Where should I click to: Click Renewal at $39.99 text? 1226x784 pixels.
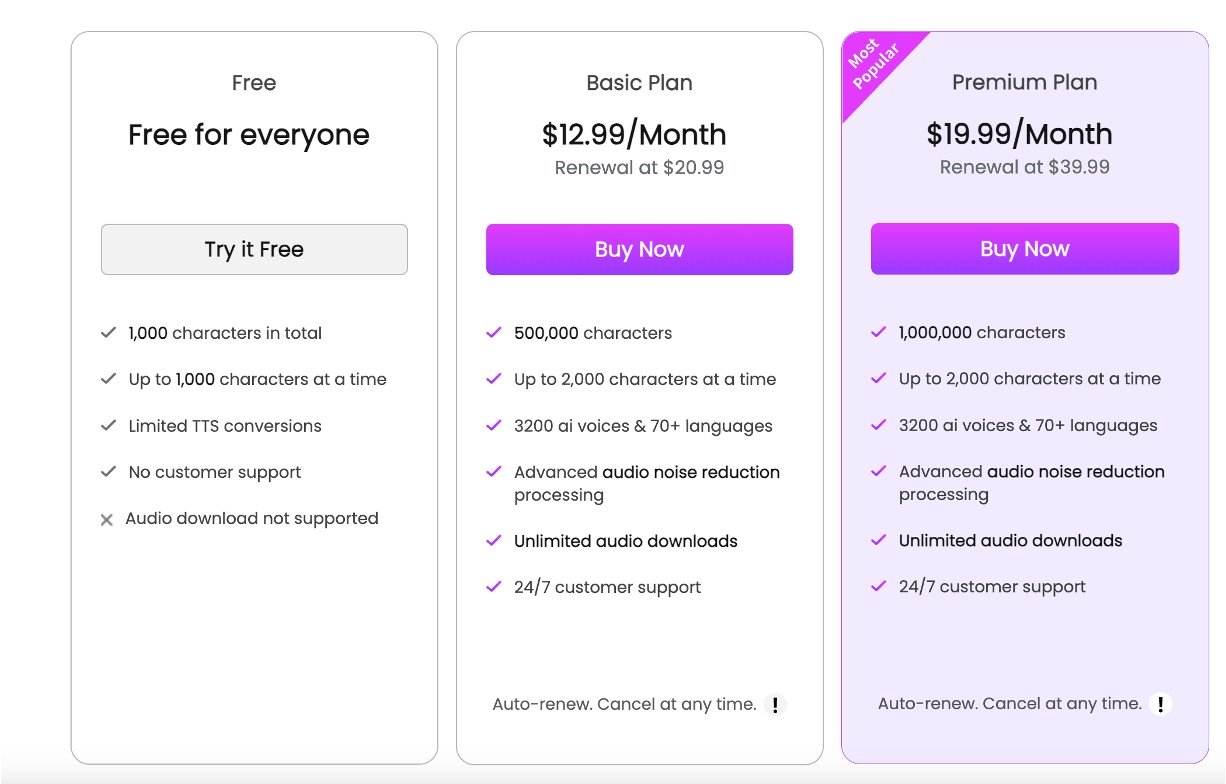[x=1024, y=167]
